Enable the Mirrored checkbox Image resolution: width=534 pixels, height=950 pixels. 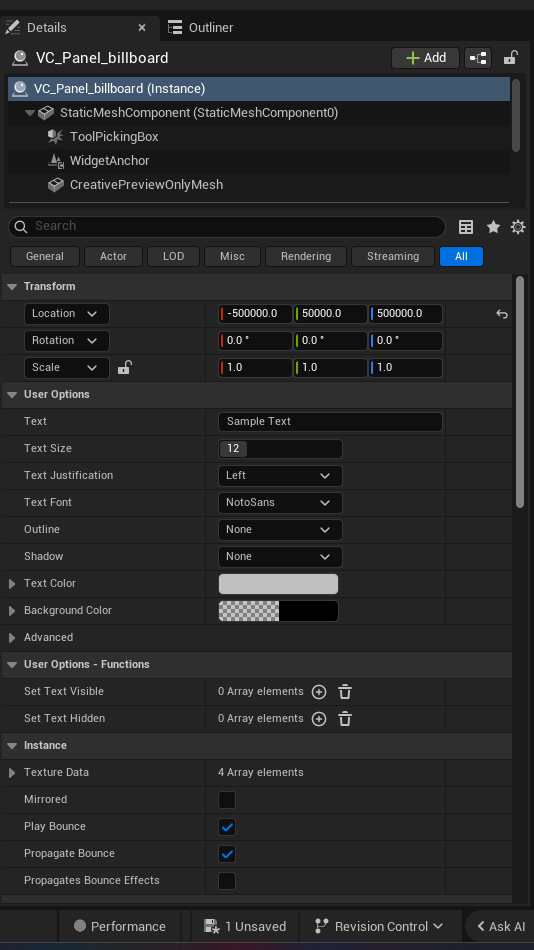coord(227,800)
